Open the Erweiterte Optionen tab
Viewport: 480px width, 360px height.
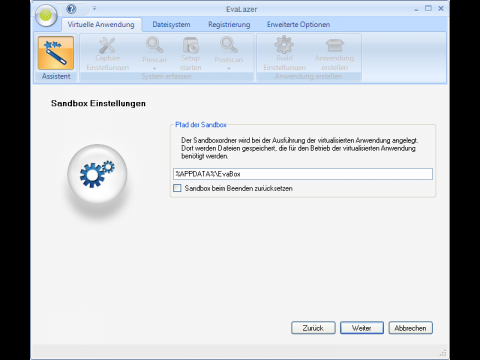click(298, 24)
